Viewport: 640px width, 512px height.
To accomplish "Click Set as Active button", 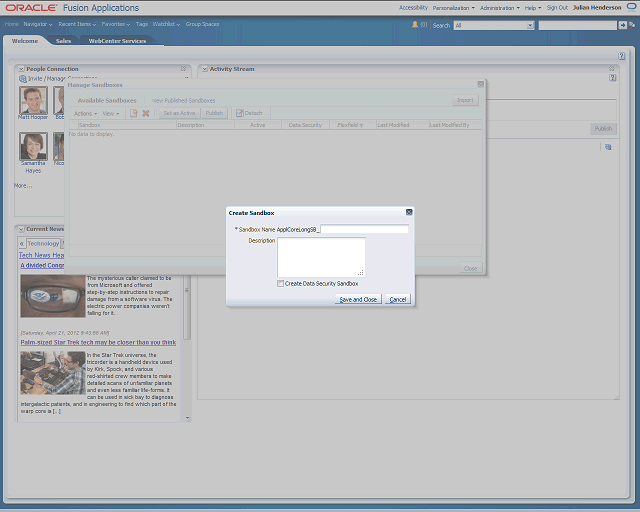I will (x=179, y=113).
